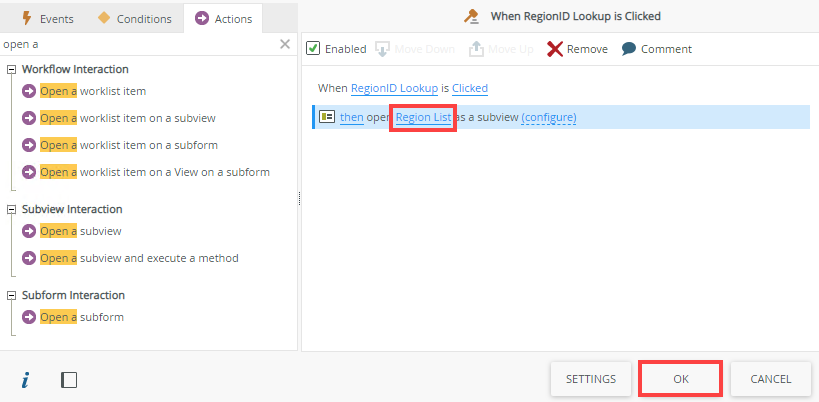
Task: Click the action row icon before 'then'
Action: pos(327,117)
